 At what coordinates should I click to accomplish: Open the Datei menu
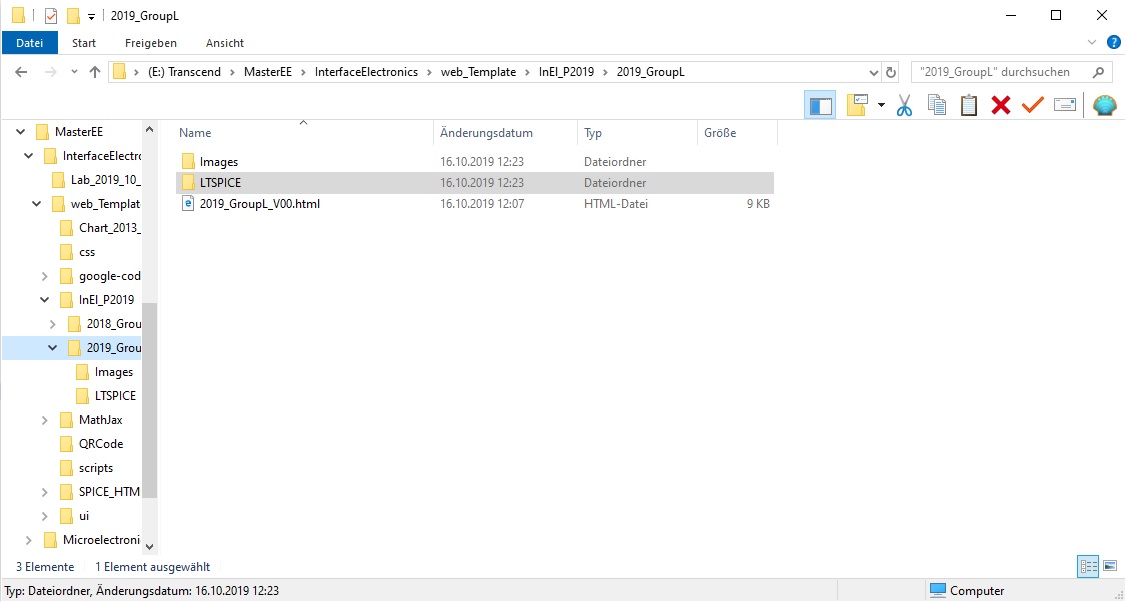(x=30, y=43)
